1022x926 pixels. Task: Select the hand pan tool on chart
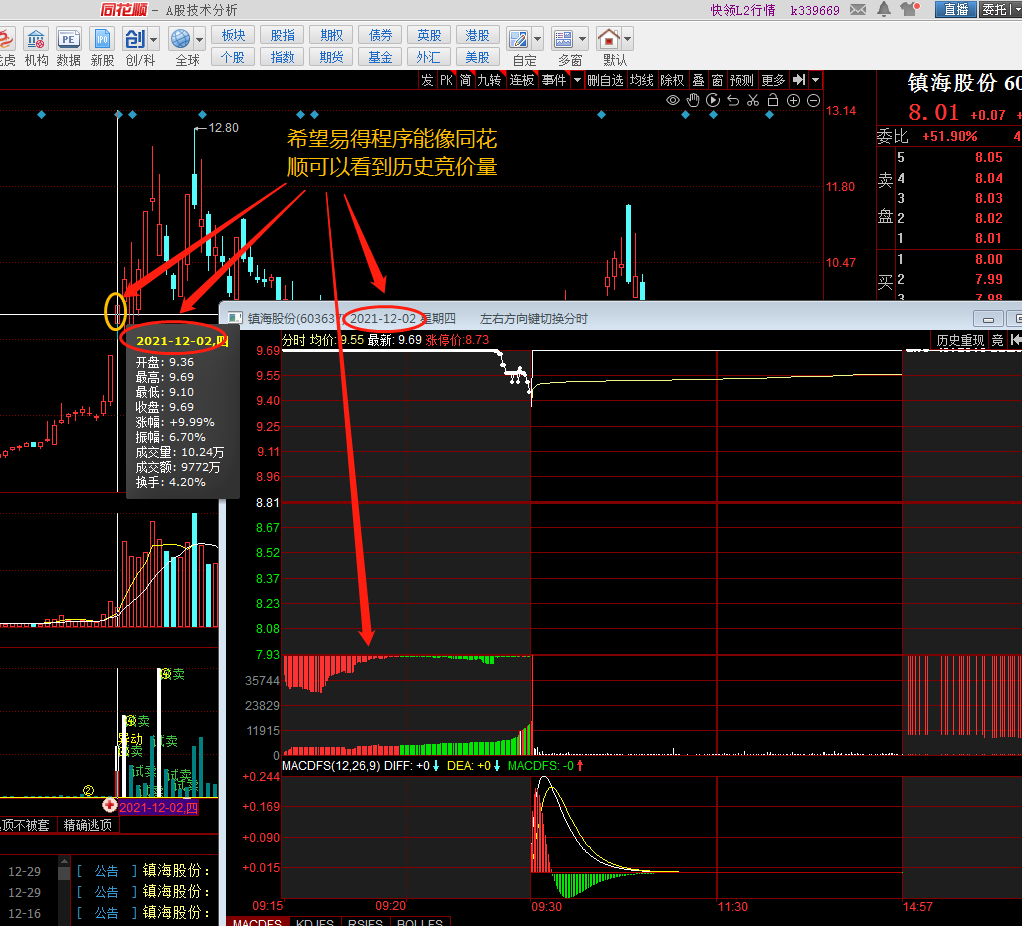click(x=693, y=100)
